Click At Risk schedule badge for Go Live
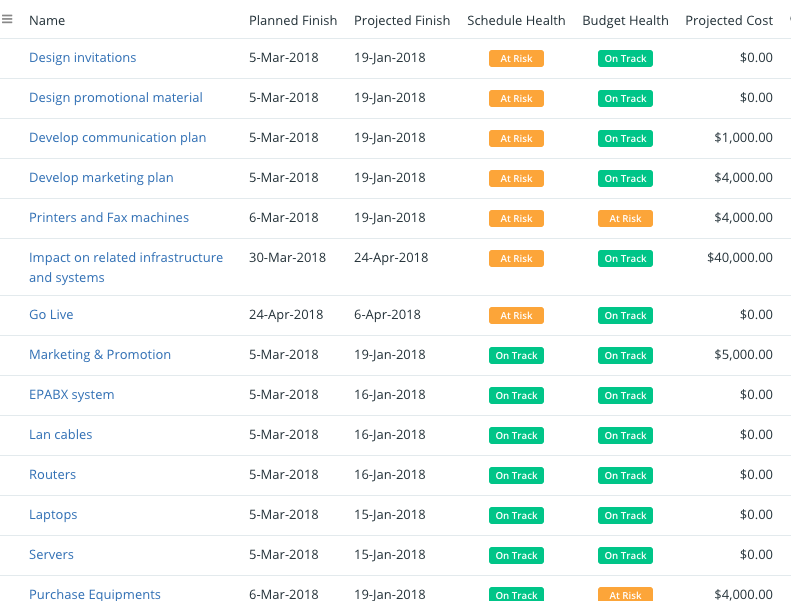The width and height of the screenshot is (791, 601). pyautogui.click(x=516, y=315)
